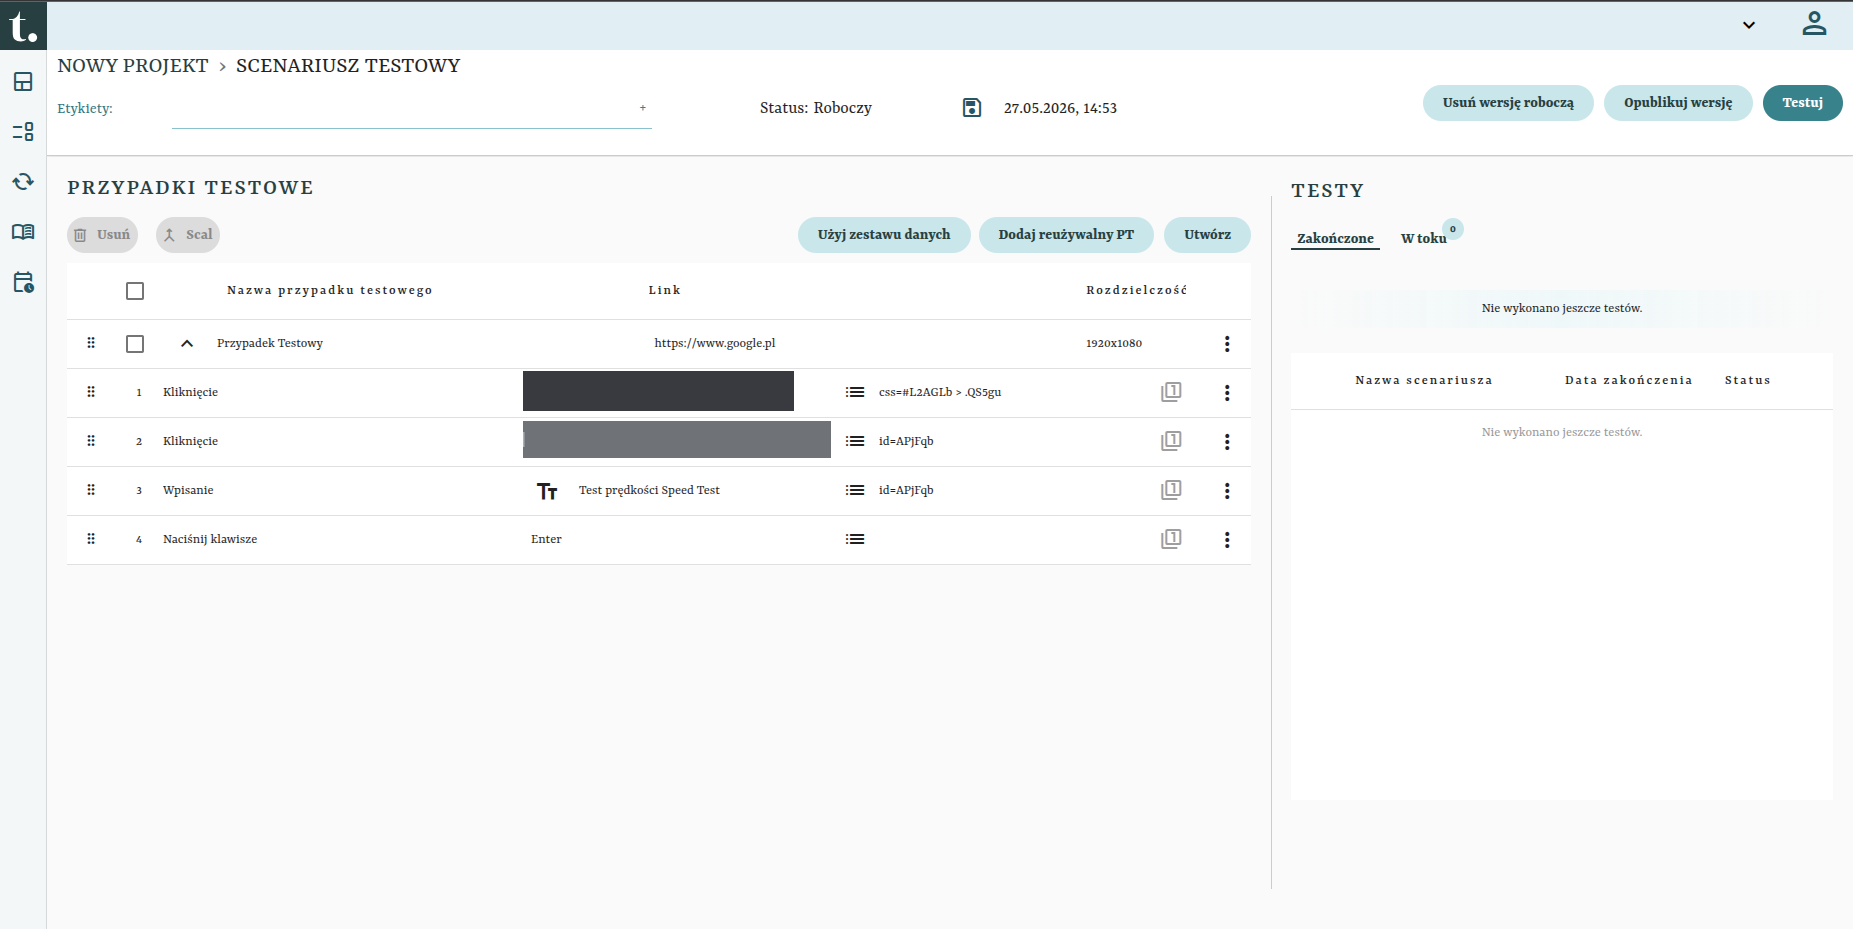
Task: Click the text type icon in Wpisanie row
Action: point(547,491)
